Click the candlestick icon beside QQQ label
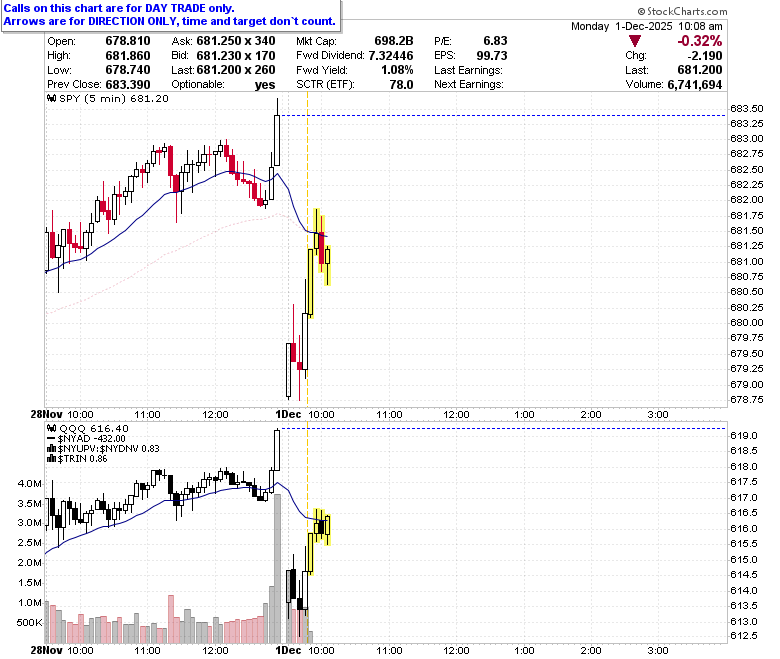 pos(52,428)
